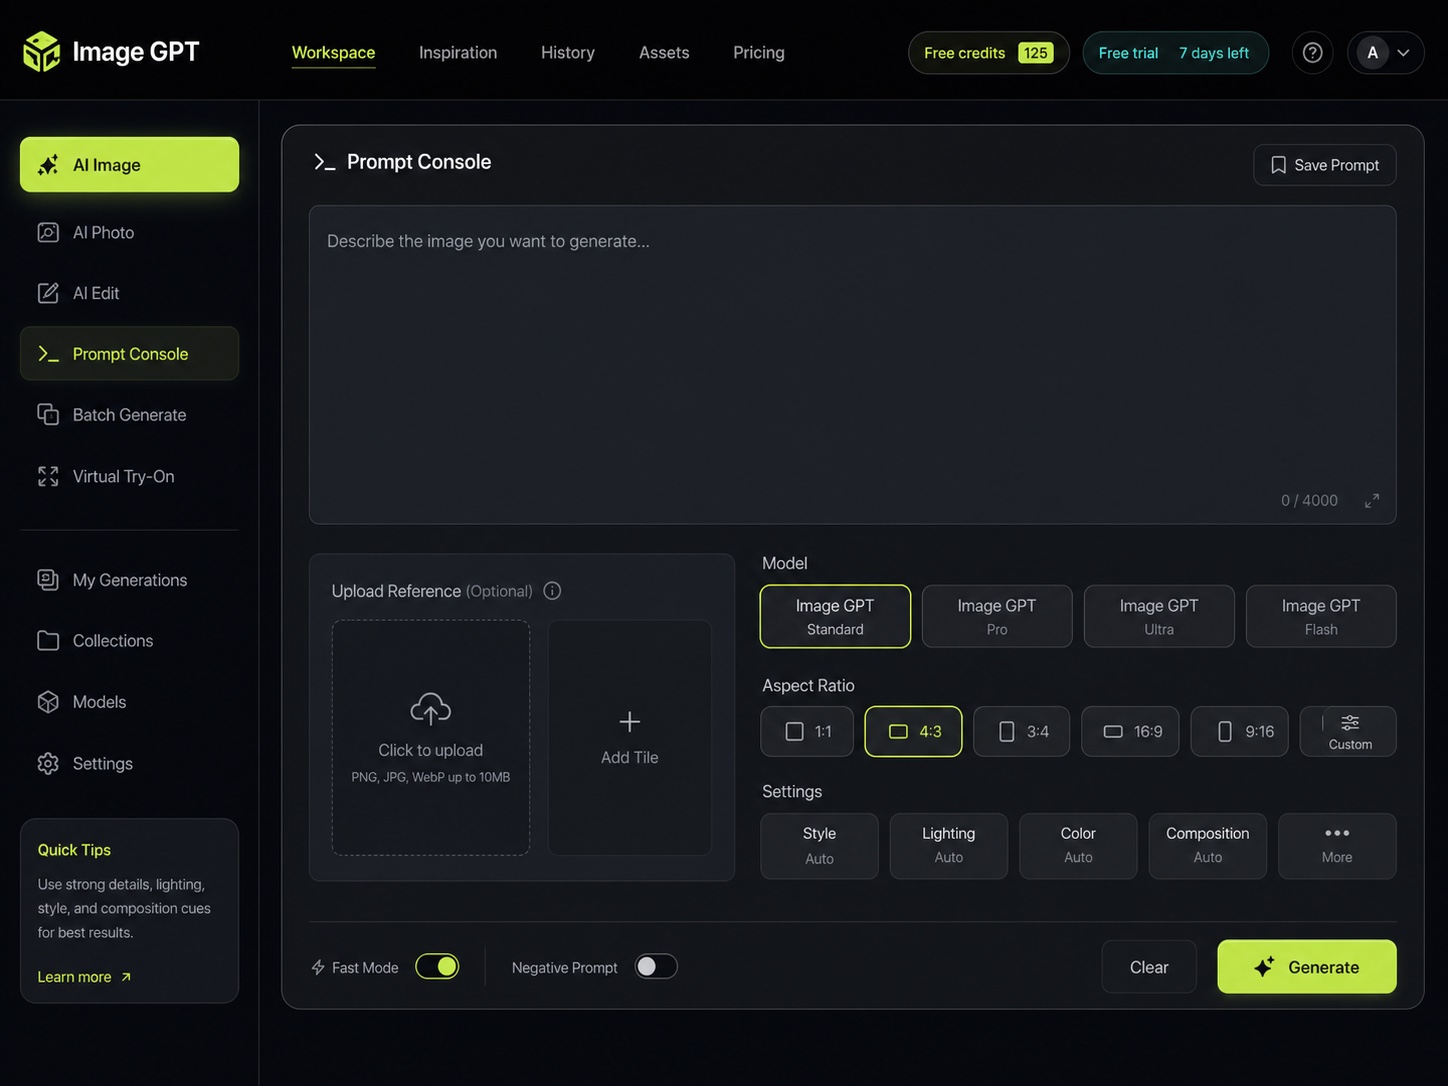Click PNG, JPG, WebP up to 10MB text

[430, 777]
